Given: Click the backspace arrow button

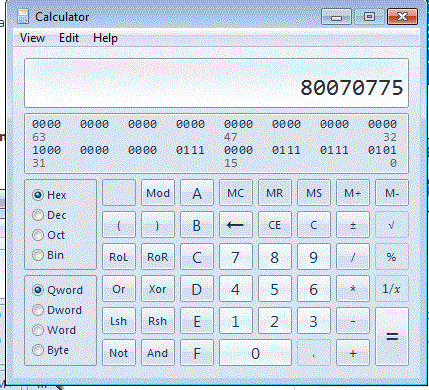Looking at the screenshot, I should click(236, 225).
